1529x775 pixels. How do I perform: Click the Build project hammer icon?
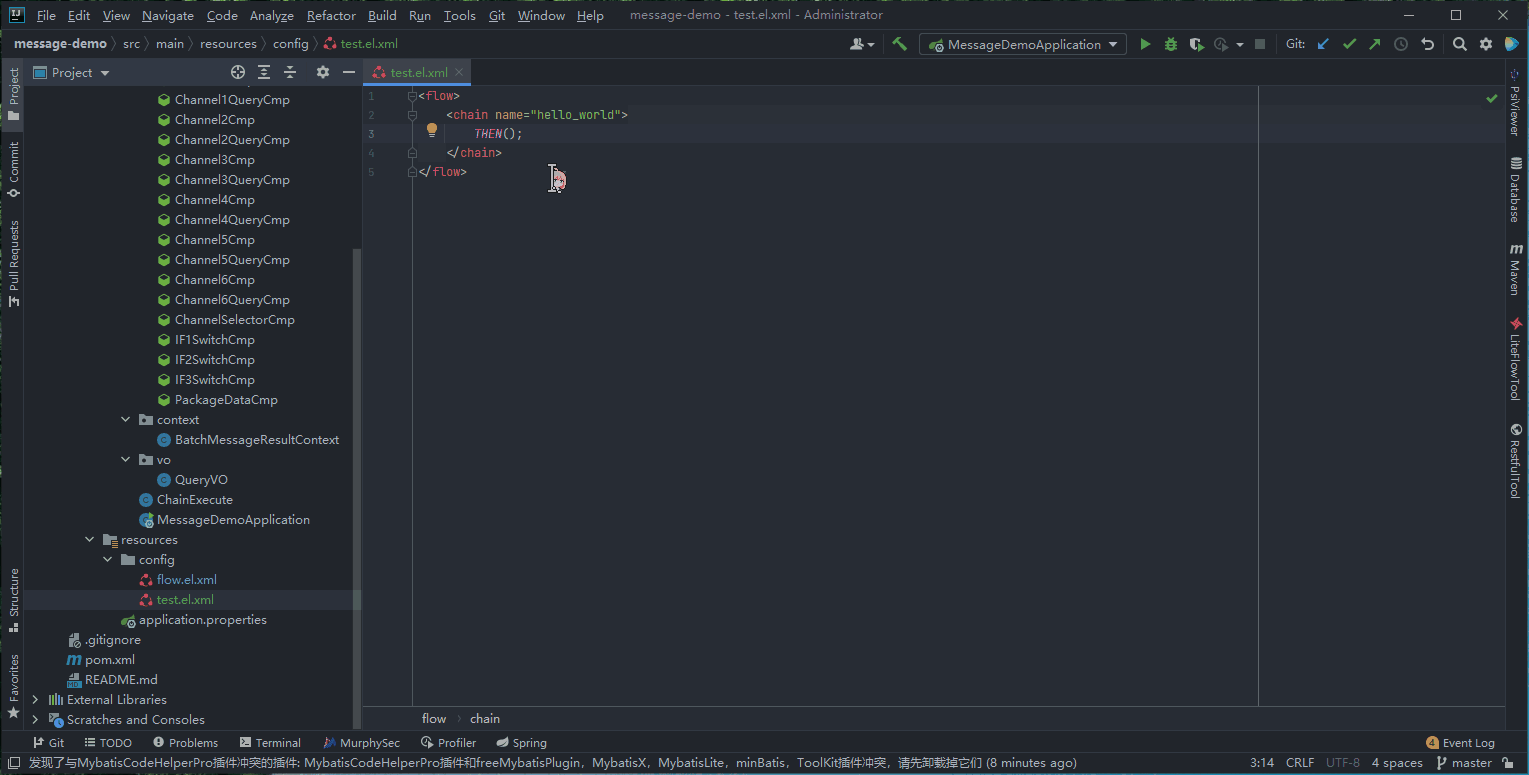coord(900,44)
